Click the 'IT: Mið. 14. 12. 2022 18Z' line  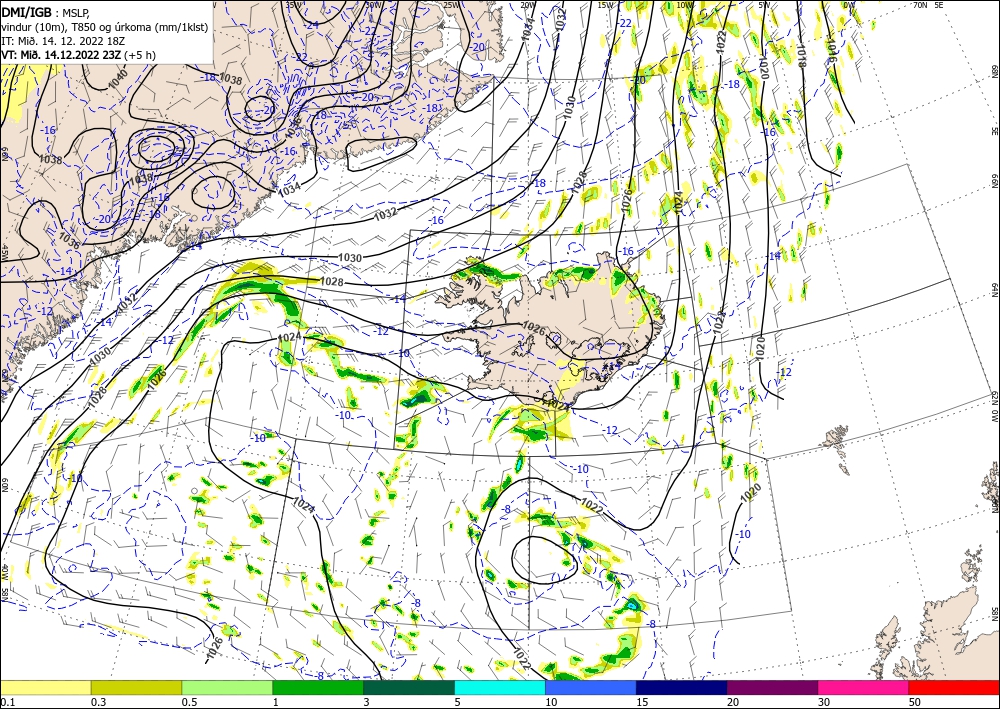coord(62,40)
